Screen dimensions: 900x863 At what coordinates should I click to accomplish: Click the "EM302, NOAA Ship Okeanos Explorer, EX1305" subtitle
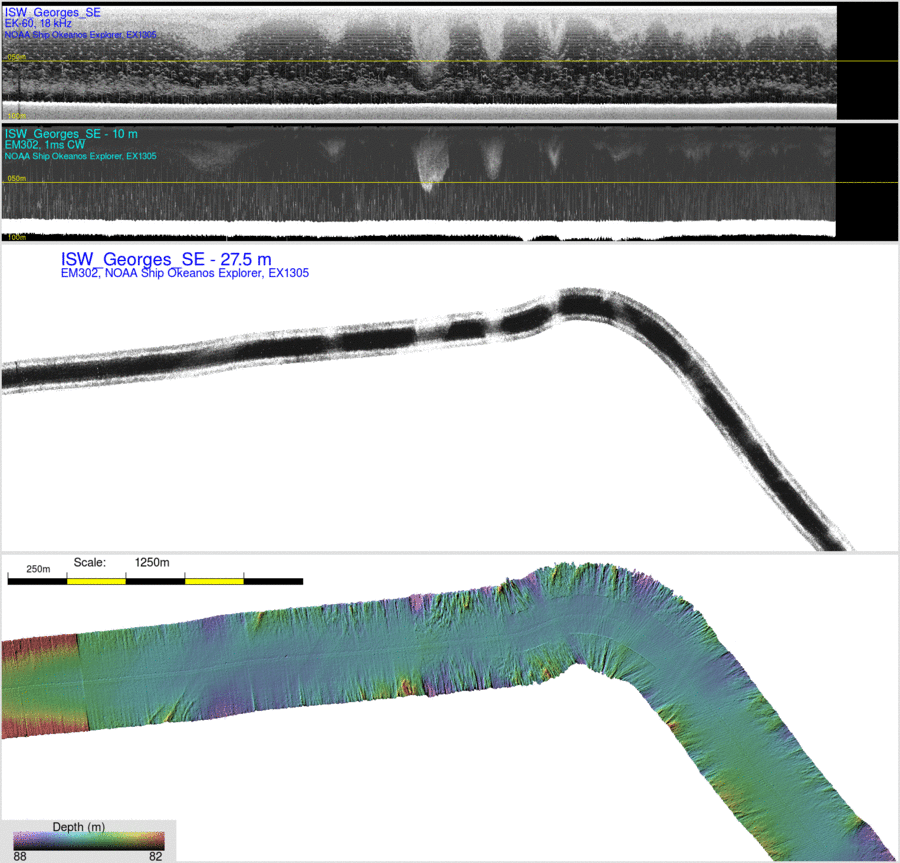[x=185, y=273]
